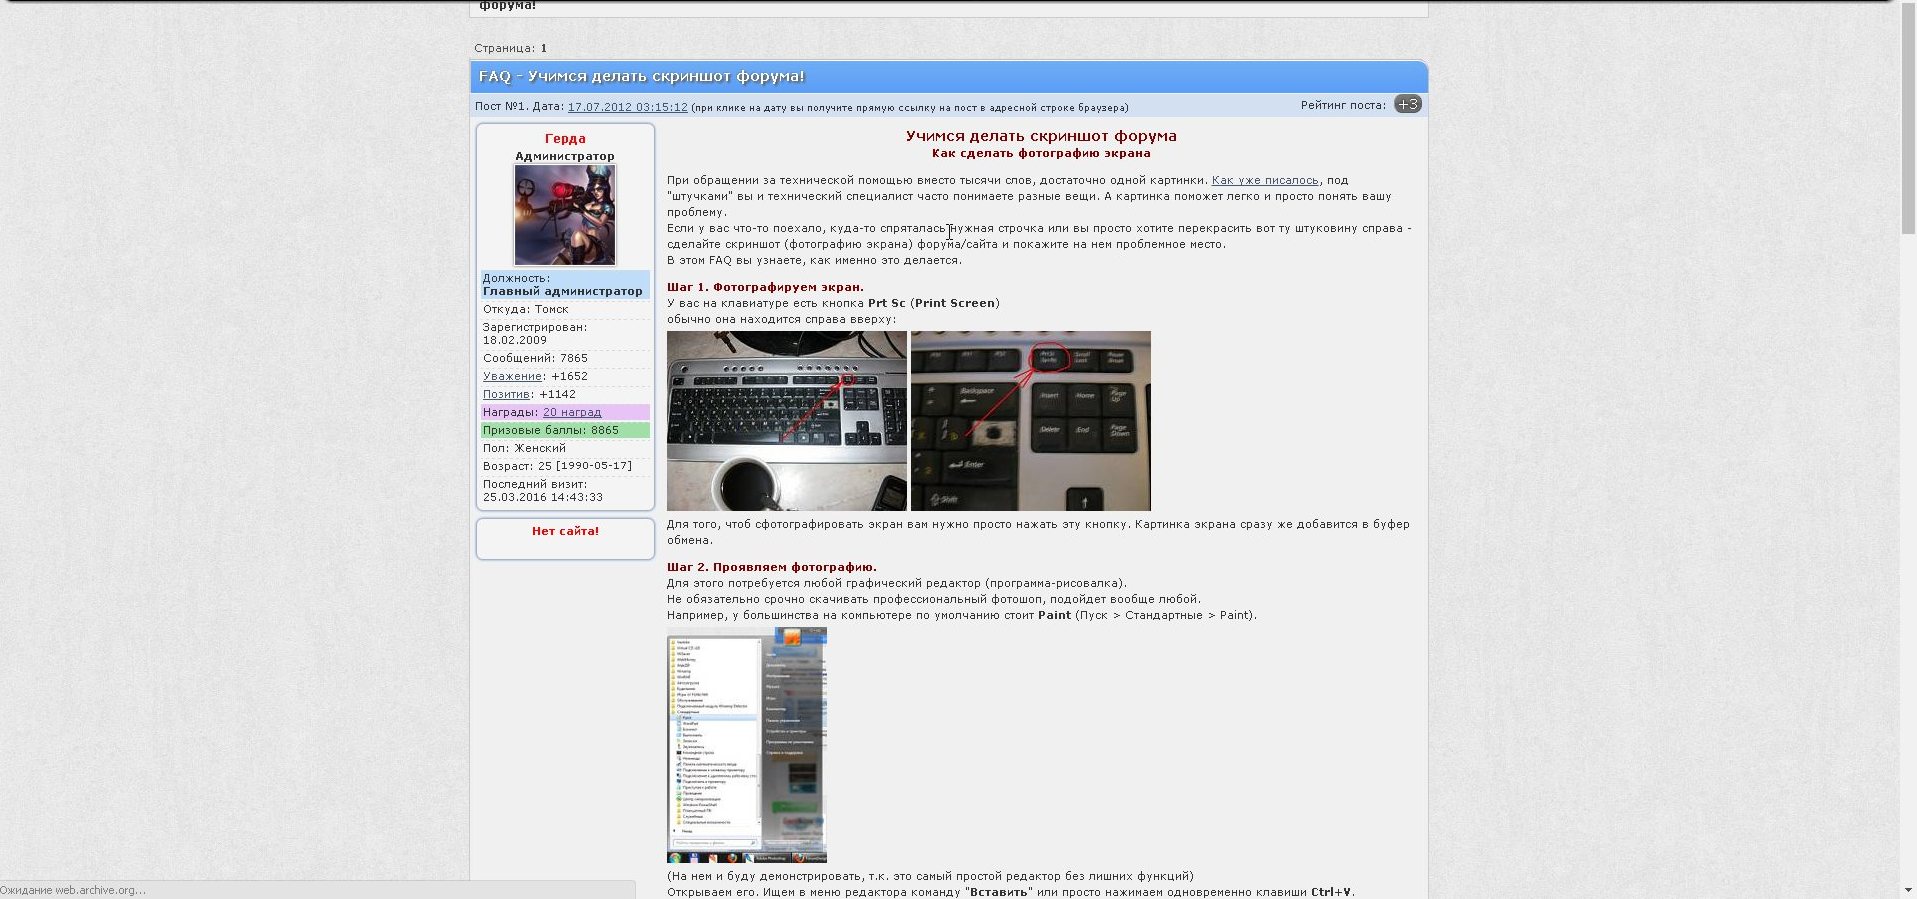View the 20 наград awards link

pos(572,413)
